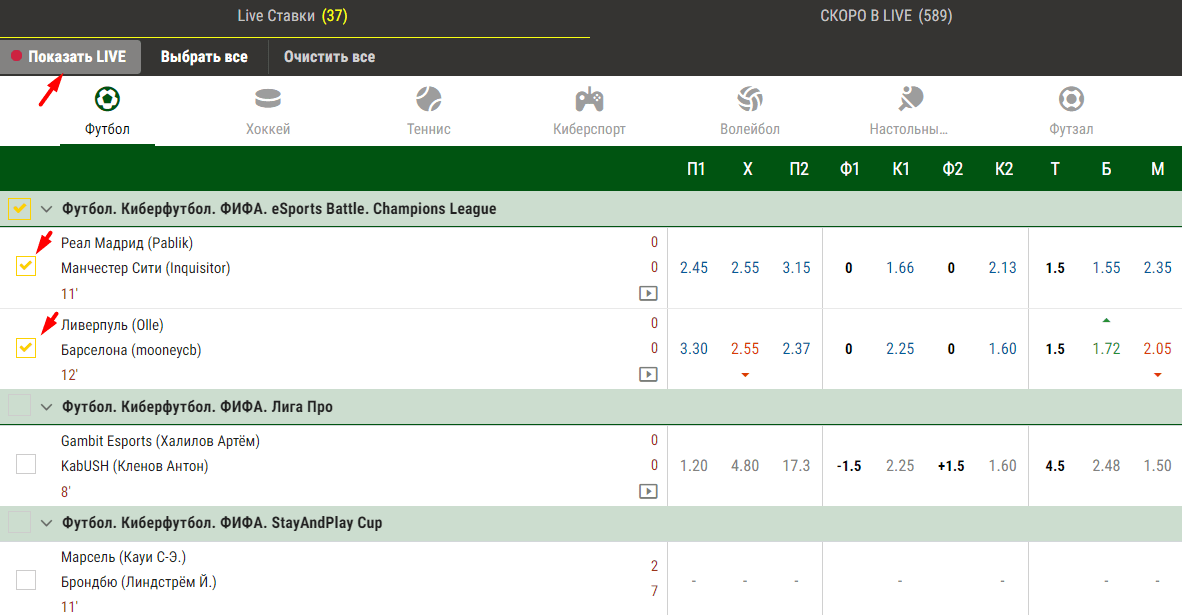The width and height of the screenshot is (1182, 615).
Task: Collapse eSports Battle Champions League section
Action: tap(46, 209)
